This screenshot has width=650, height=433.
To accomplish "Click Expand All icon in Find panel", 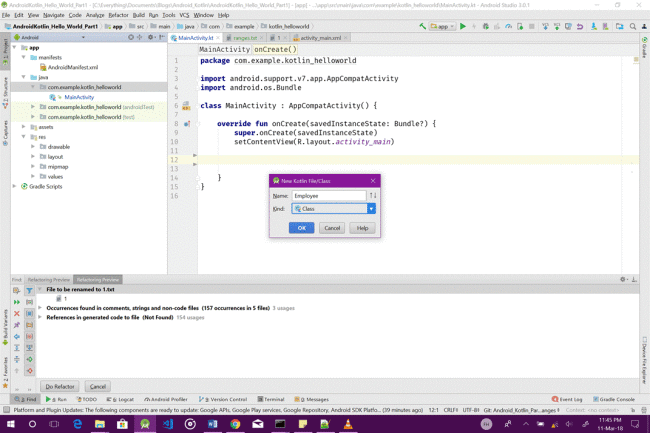I will (17, 348).
